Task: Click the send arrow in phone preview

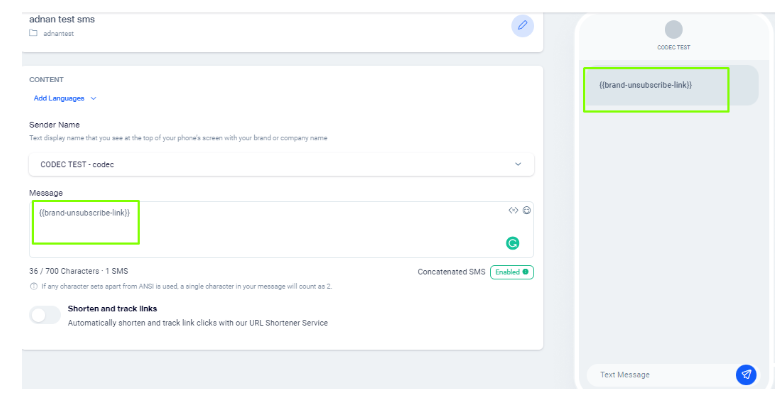Action: click(745, 374)
